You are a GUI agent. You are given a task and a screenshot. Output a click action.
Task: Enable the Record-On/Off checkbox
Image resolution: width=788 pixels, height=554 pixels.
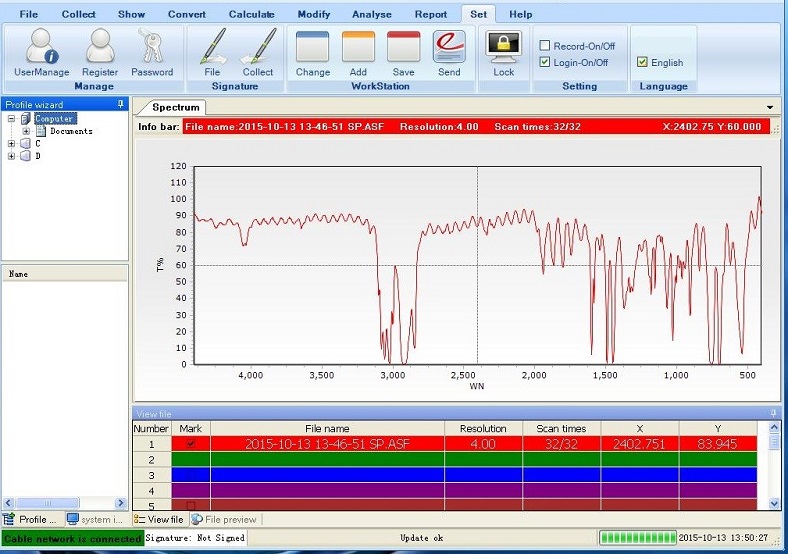tap(545, 46)
